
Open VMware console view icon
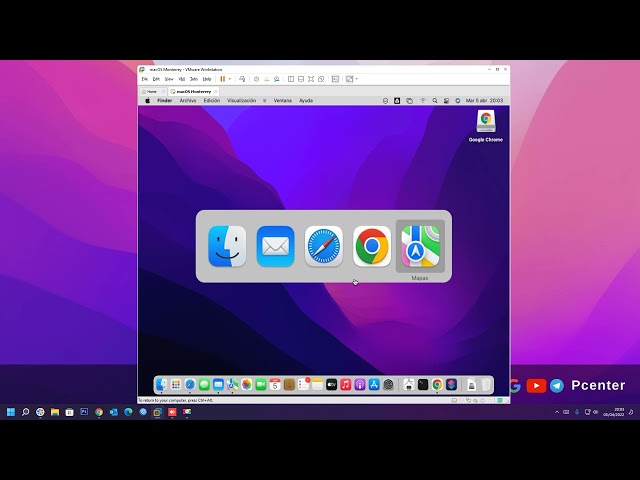[335, 79]
